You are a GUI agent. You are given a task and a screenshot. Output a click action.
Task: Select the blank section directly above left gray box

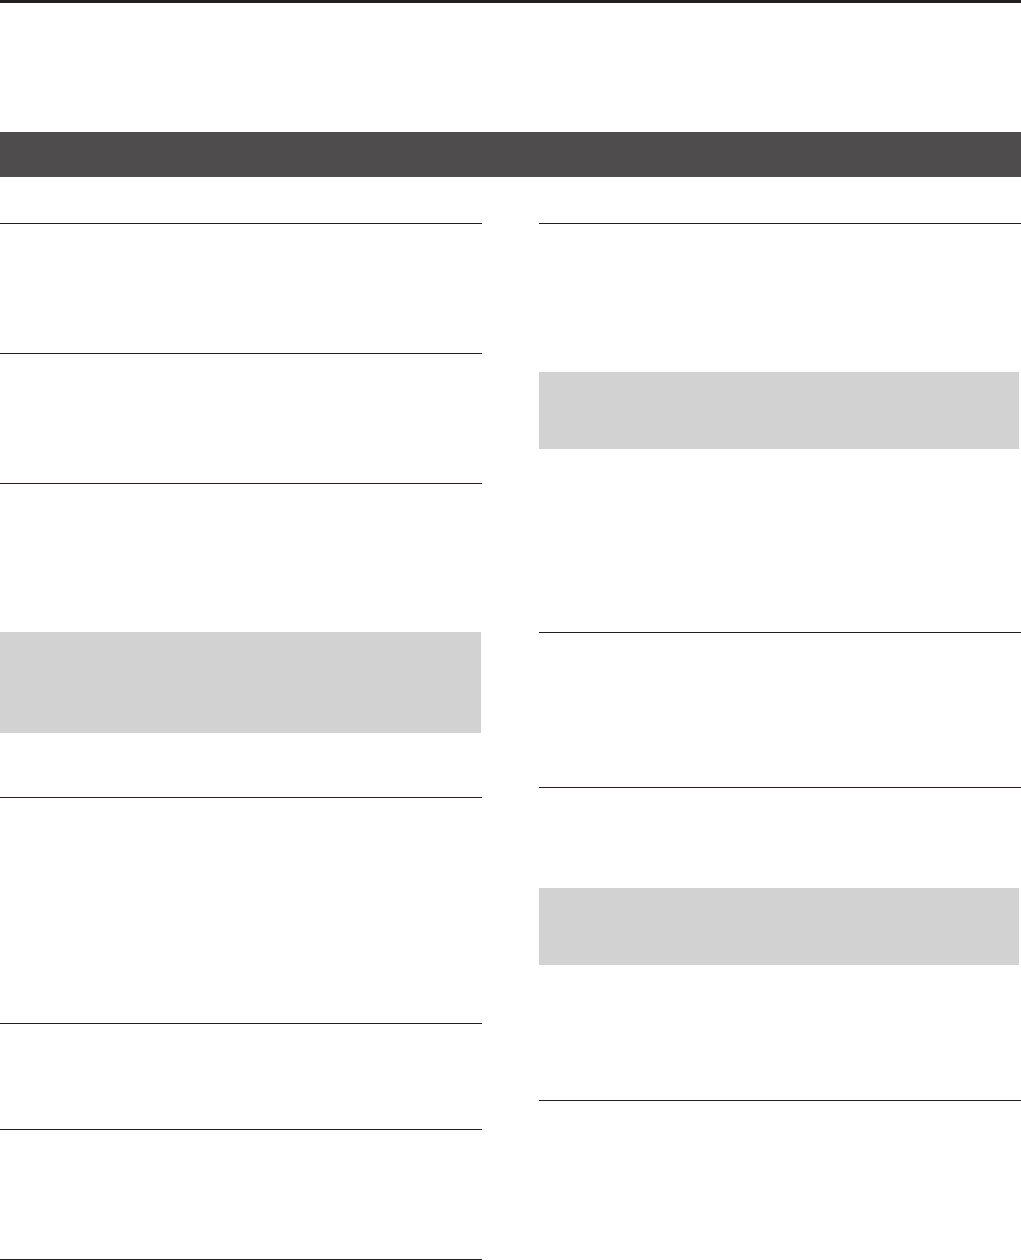[x=240, y=557]
